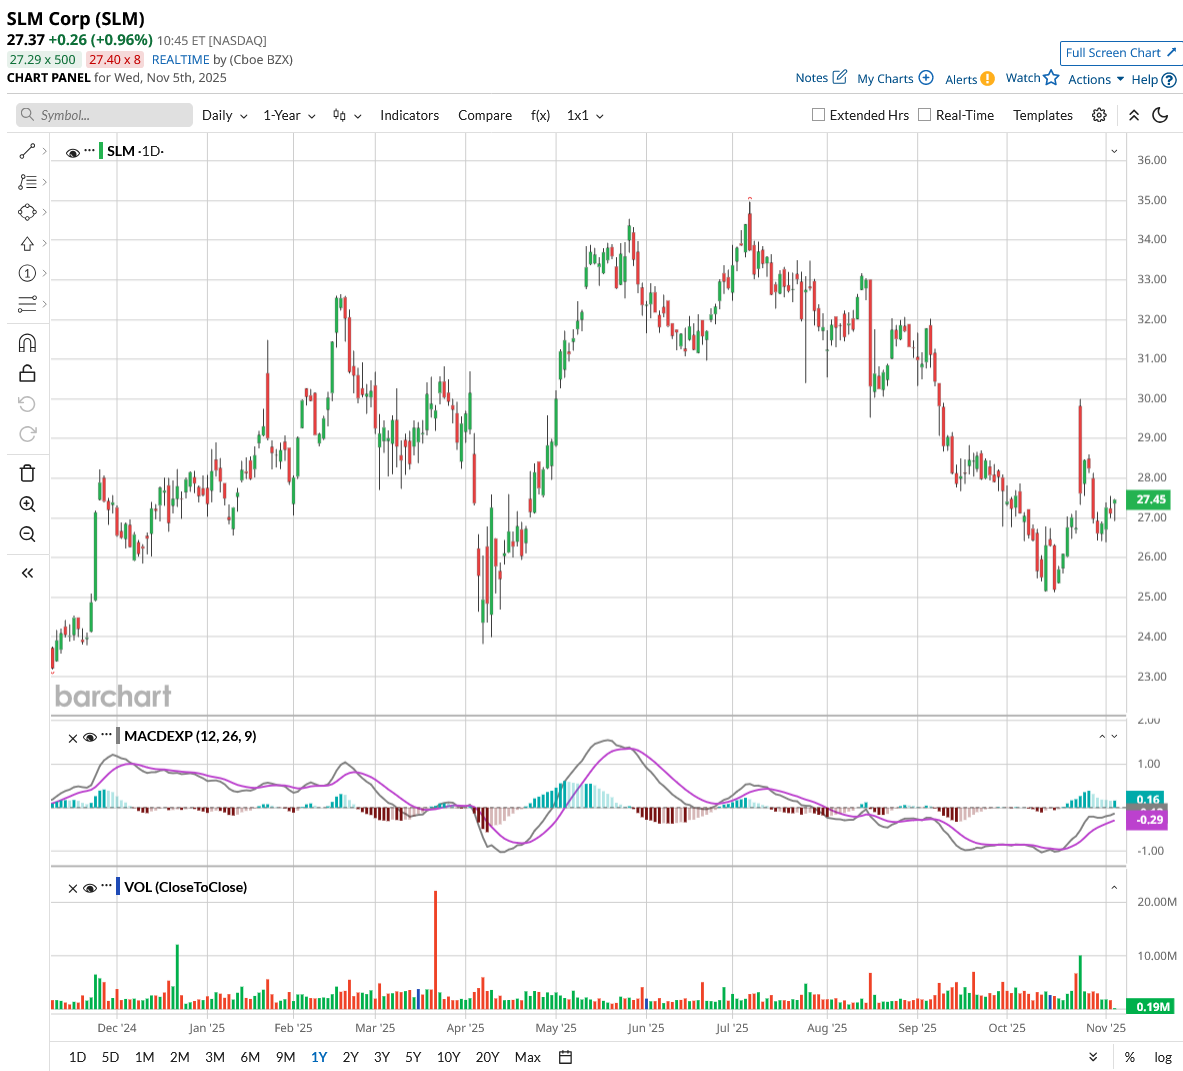Toggle the magnet snap mode
The width and height of the screenshot is (1183, 1071).
click(27, 343)
